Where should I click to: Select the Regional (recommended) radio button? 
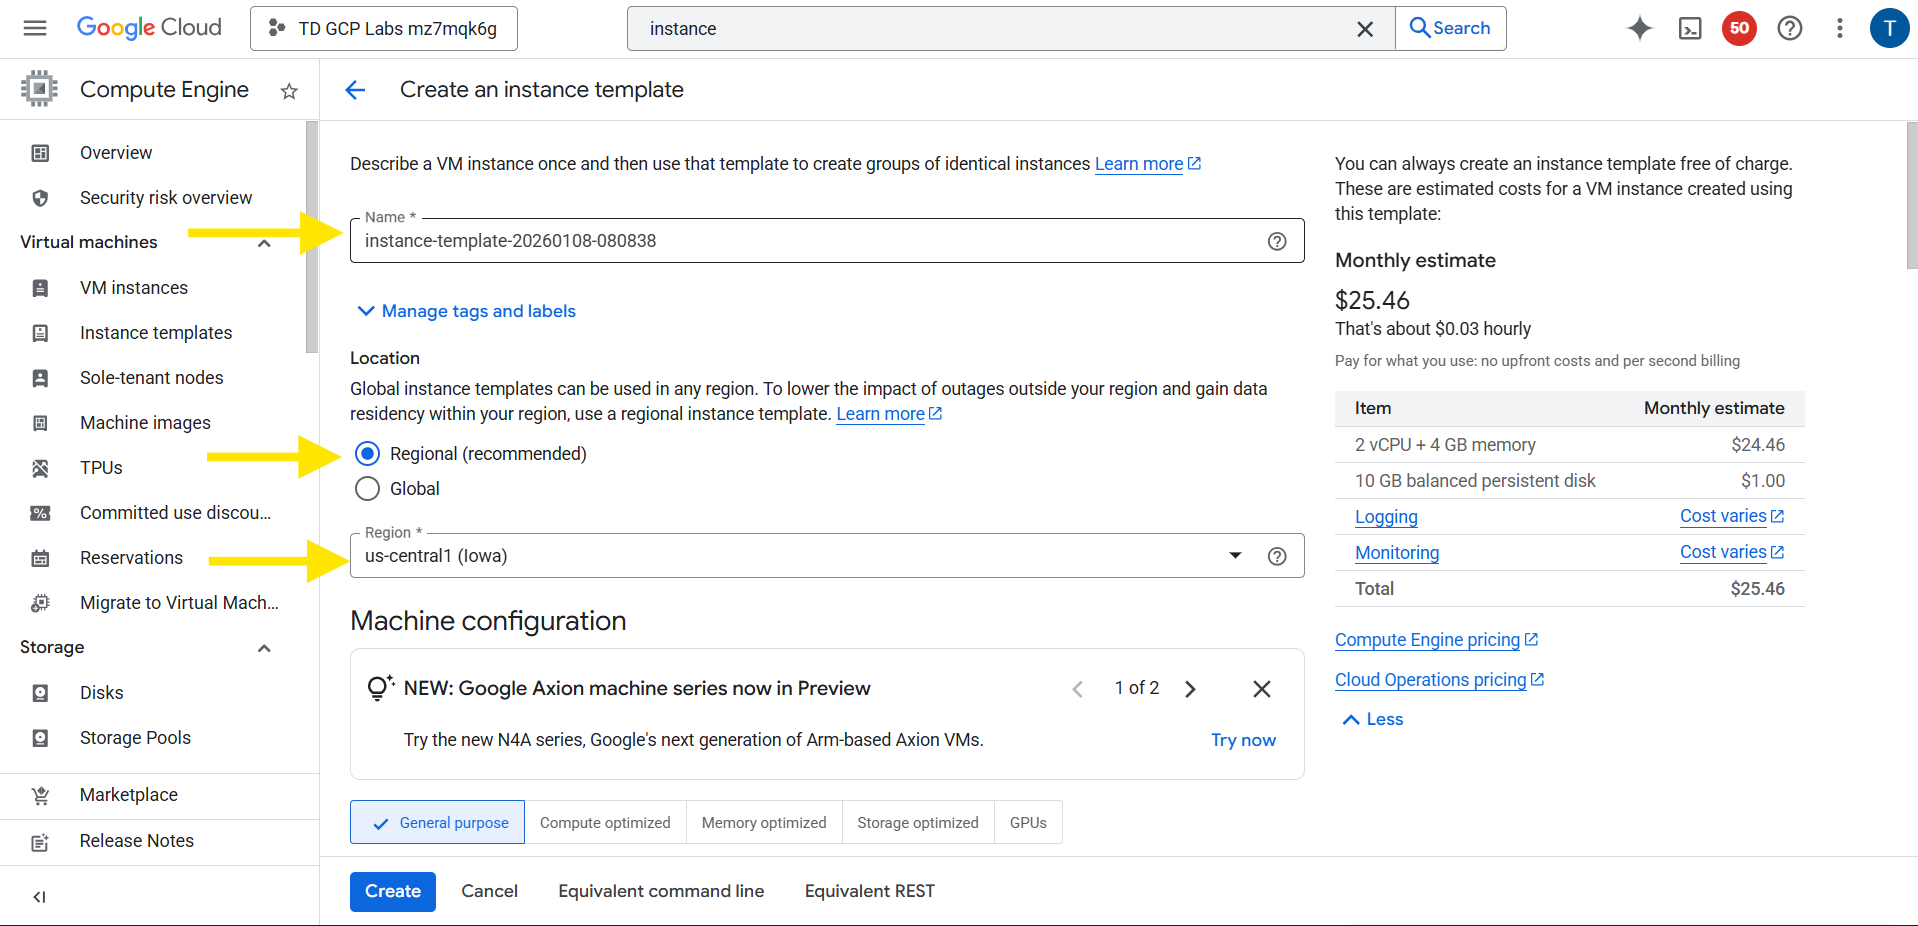[368, 454]
